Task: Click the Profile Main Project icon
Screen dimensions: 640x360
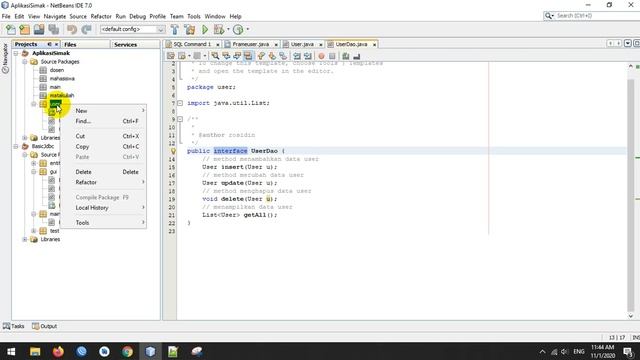Action: coord(238,29)
